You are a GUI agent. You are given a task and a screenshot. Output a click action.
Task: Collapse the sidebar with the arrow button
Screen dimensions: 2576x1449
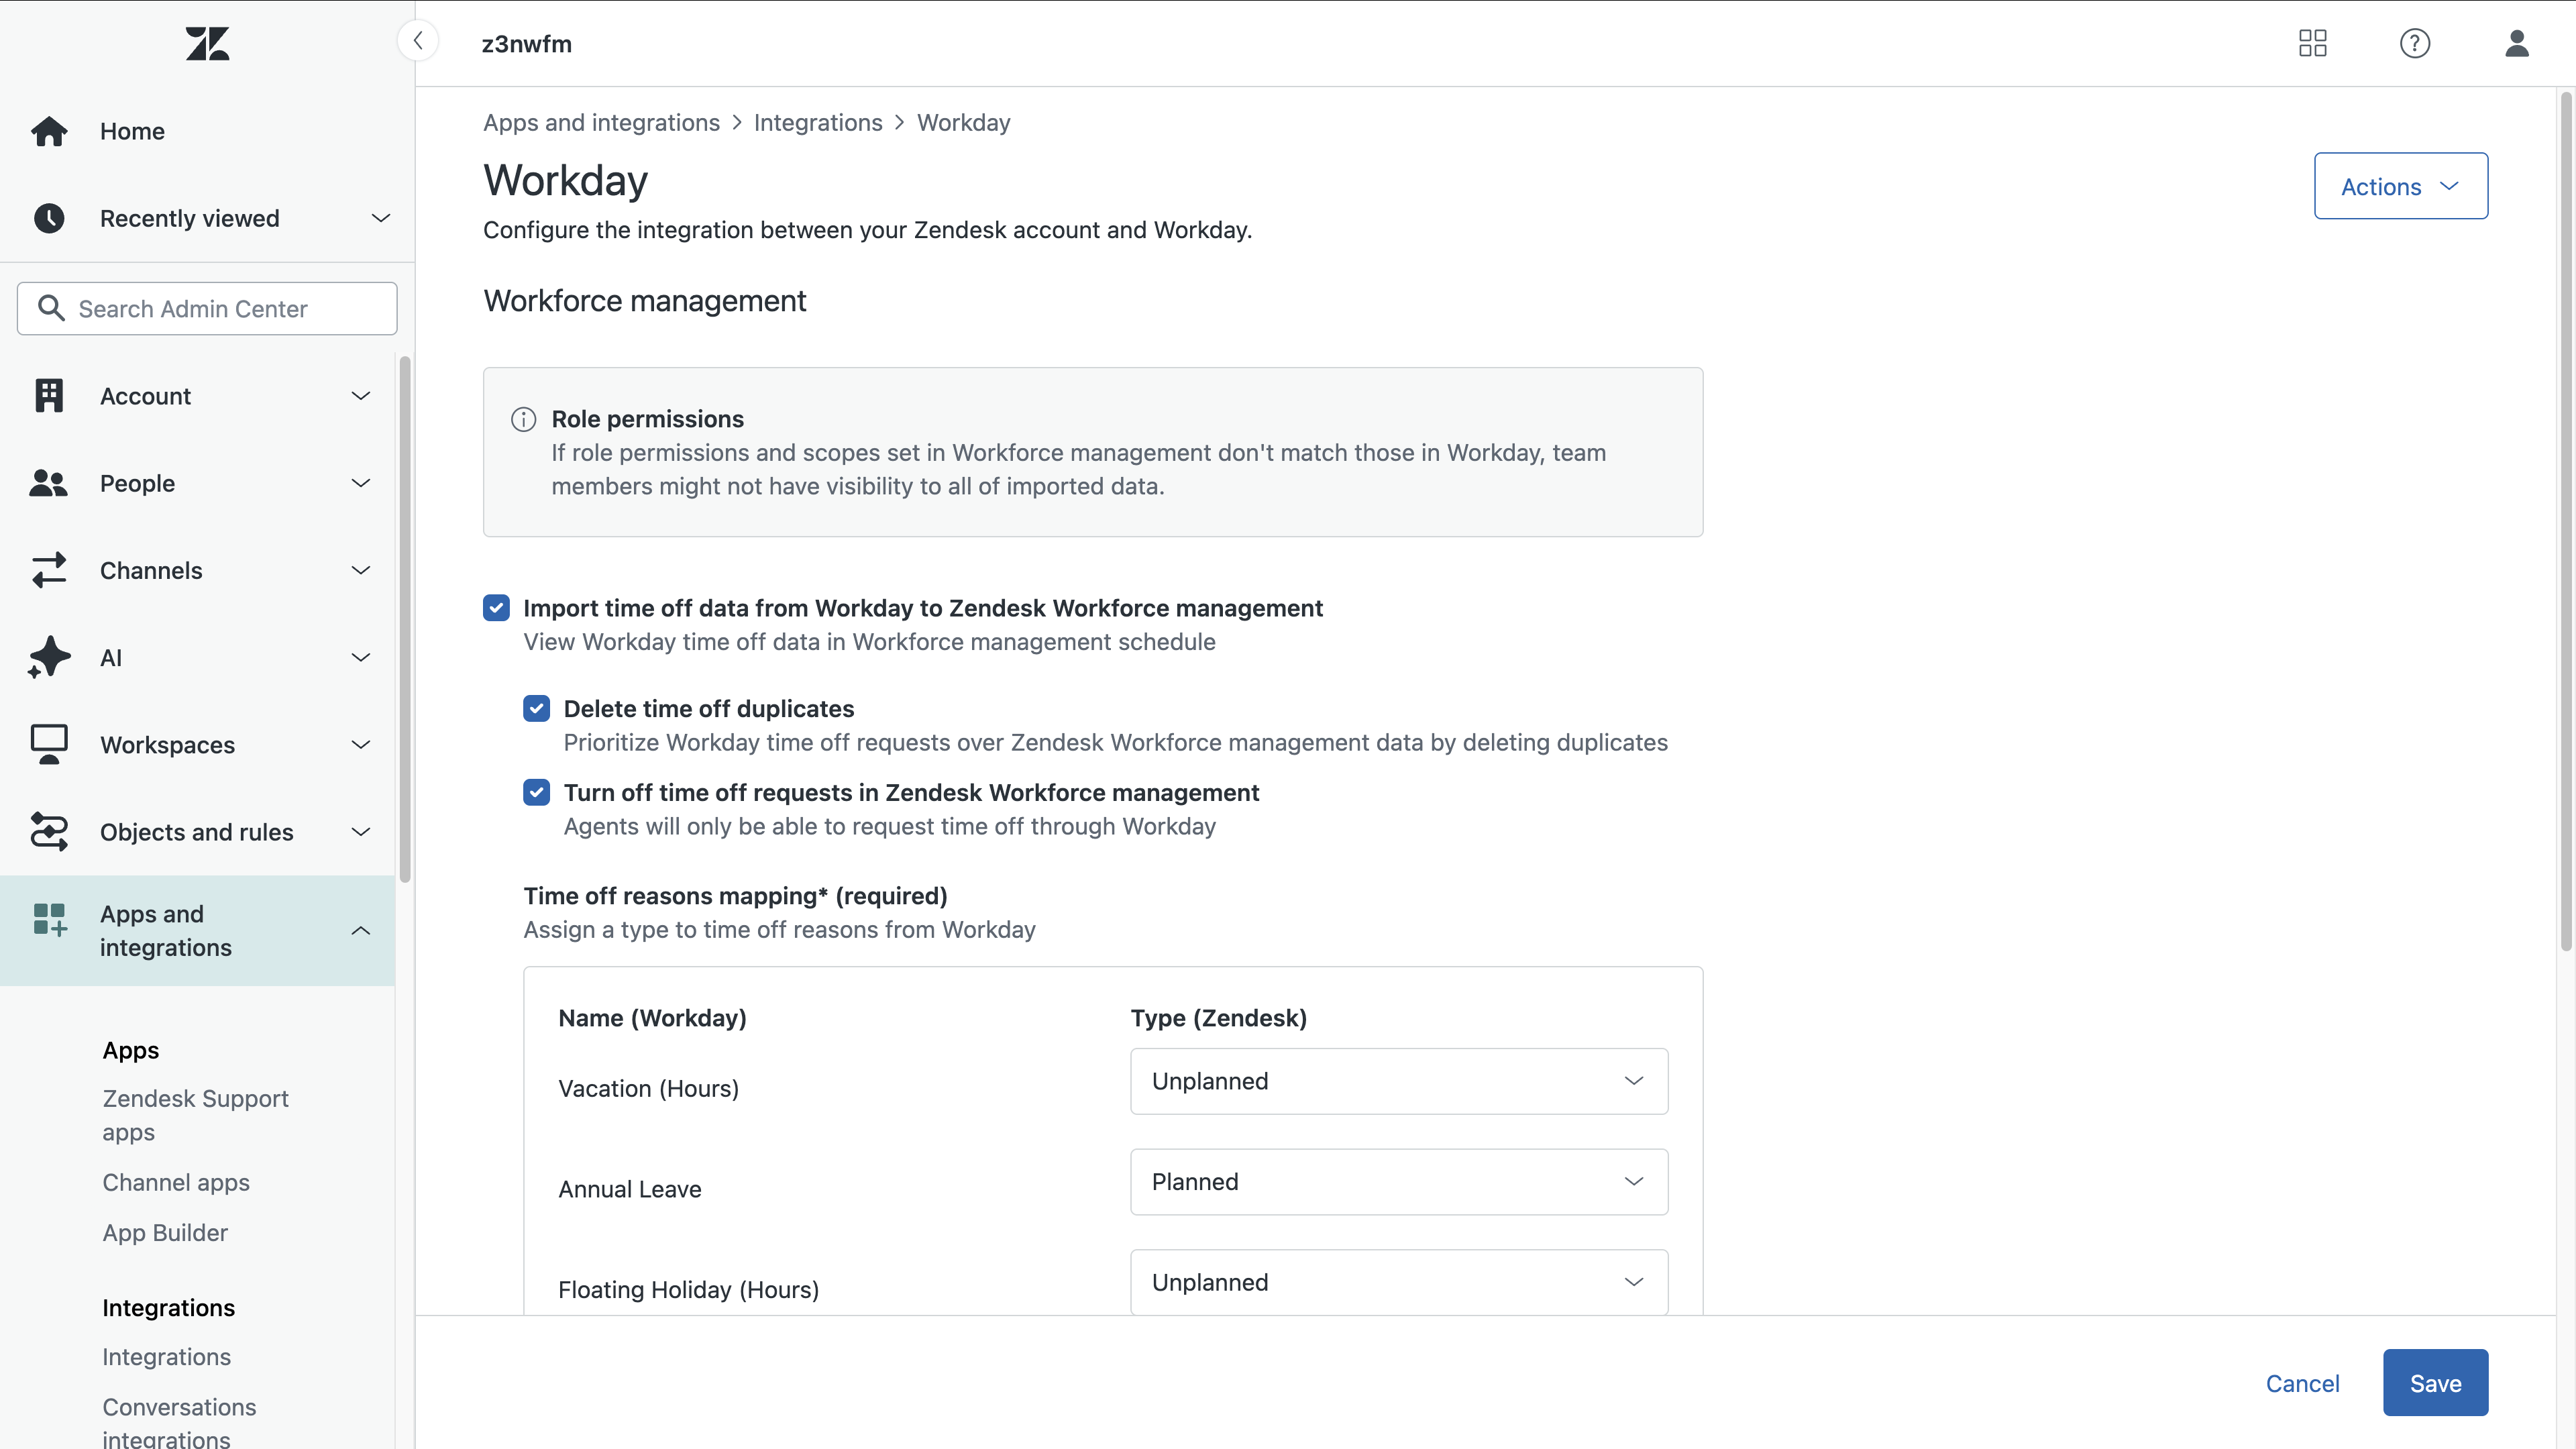pyautogui.click(x=418, y=42)
